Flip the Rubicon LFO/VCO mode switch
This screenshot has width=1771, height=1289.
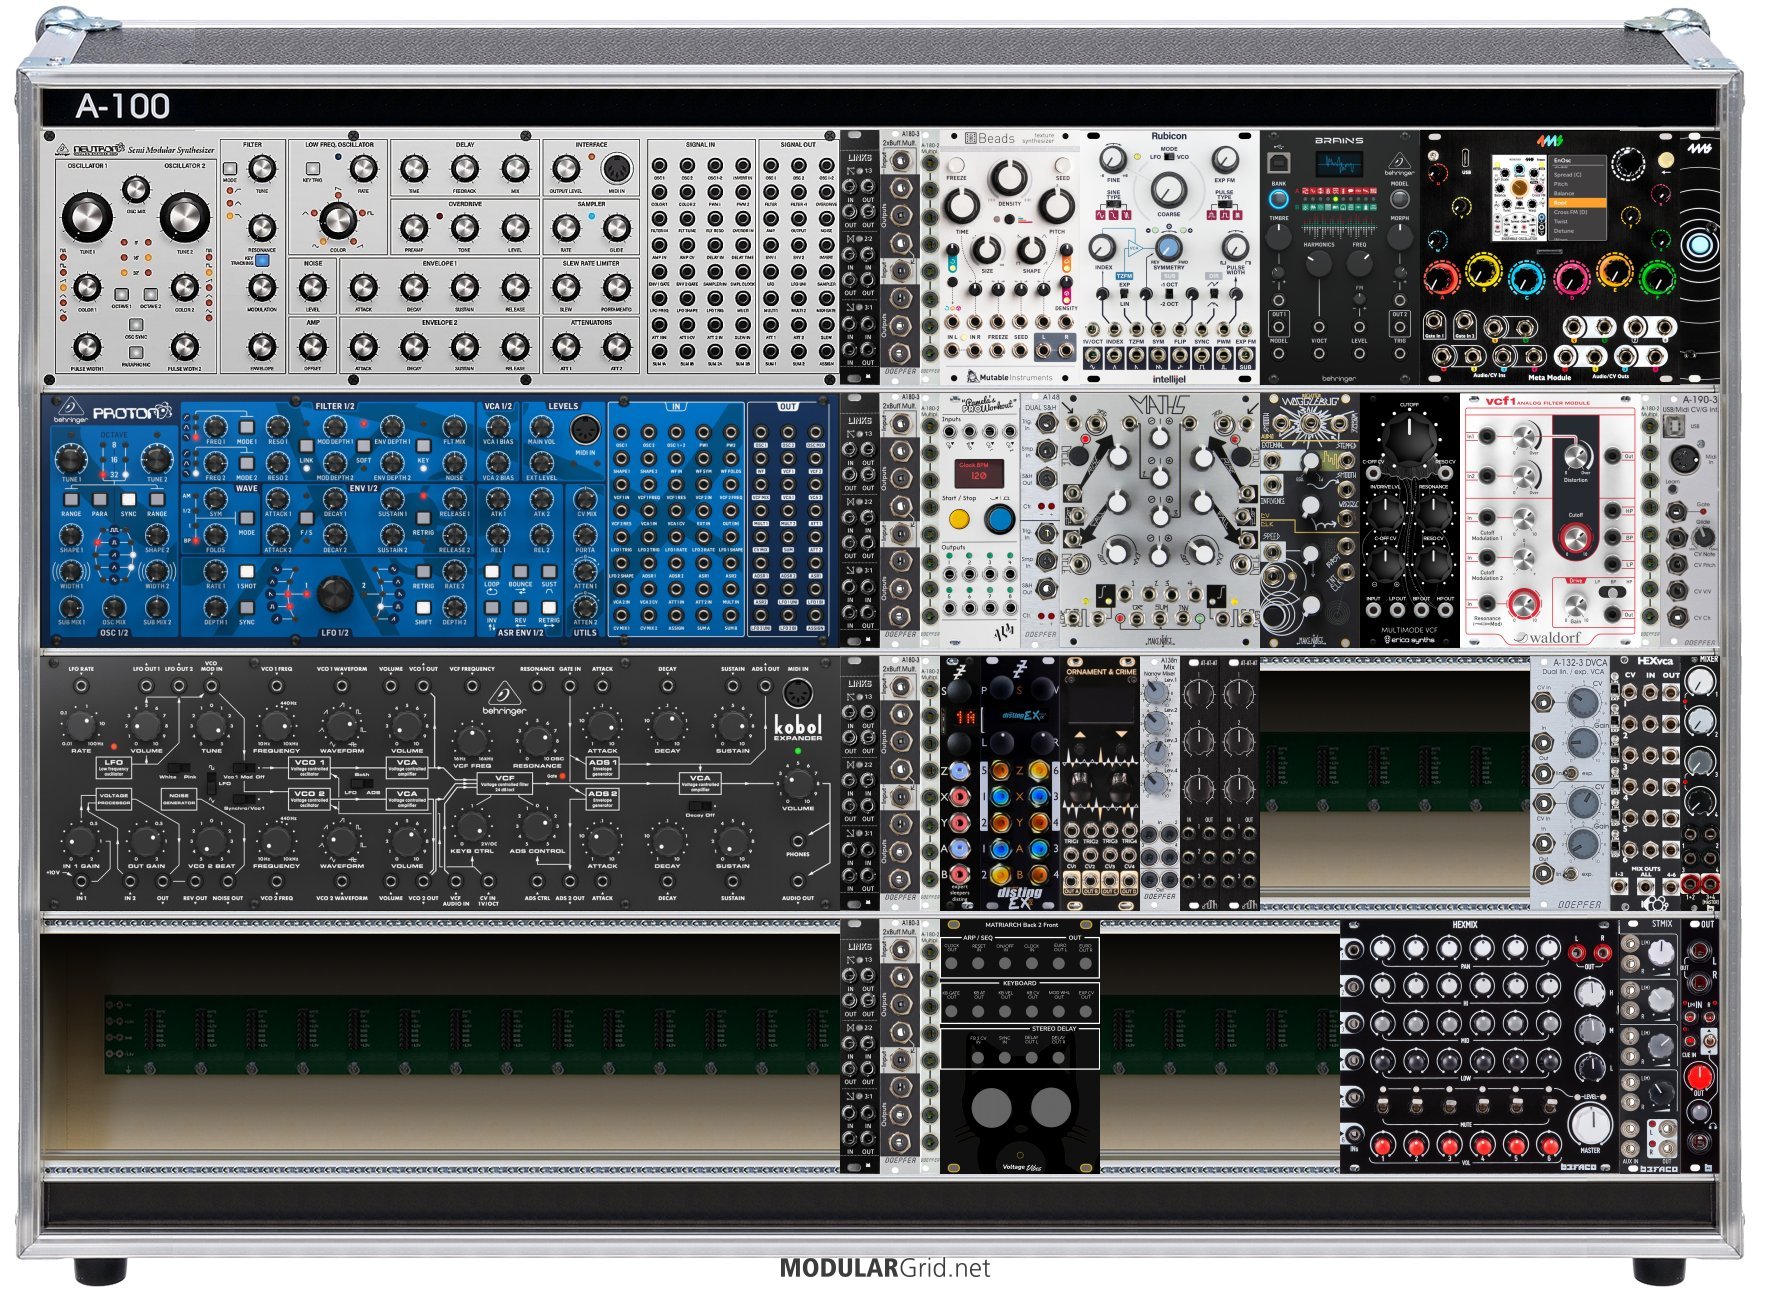tap(1168, 157)
